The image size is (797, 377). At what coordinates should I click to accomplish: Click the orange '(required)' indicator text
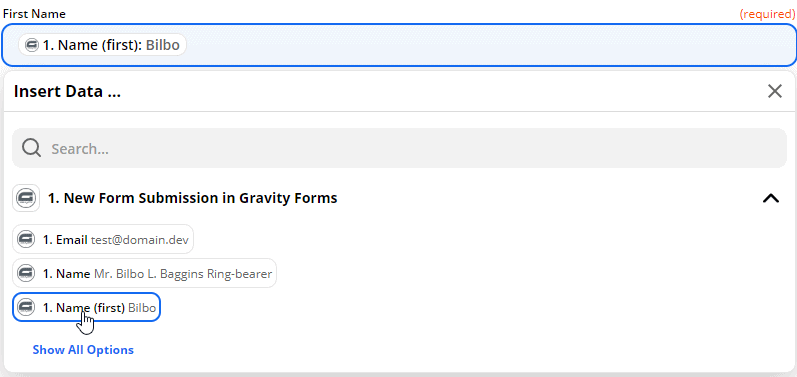pos(768,14)
